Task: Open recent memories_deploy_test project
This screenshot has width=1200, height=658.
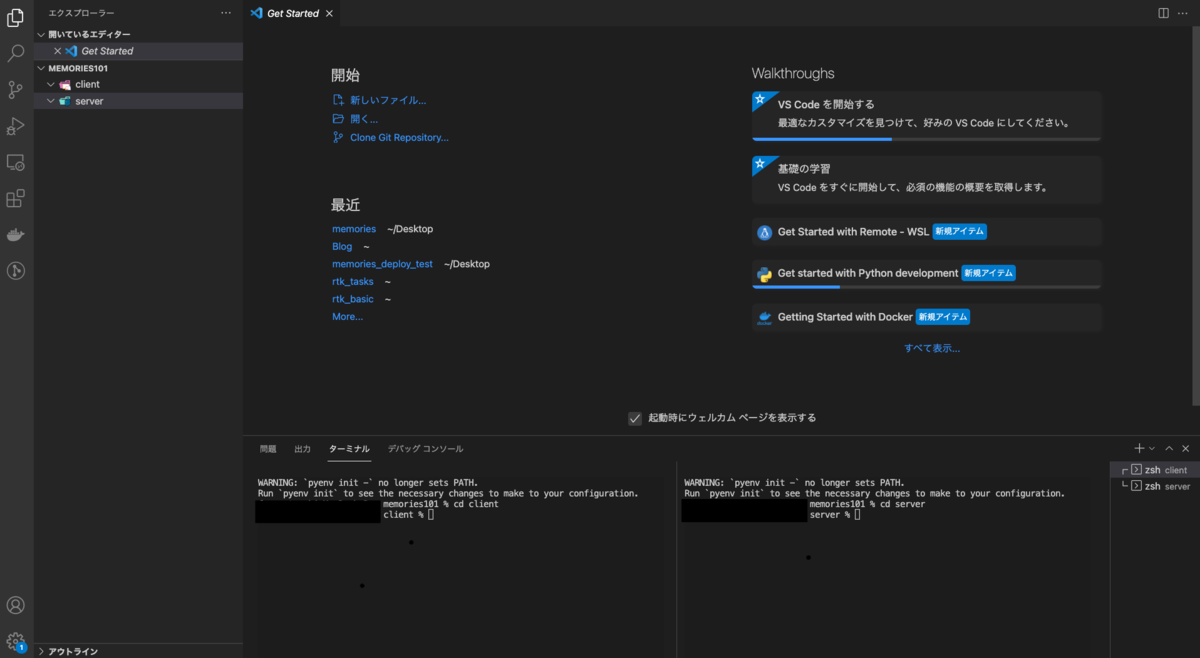Action: click(x=382, y=264)
